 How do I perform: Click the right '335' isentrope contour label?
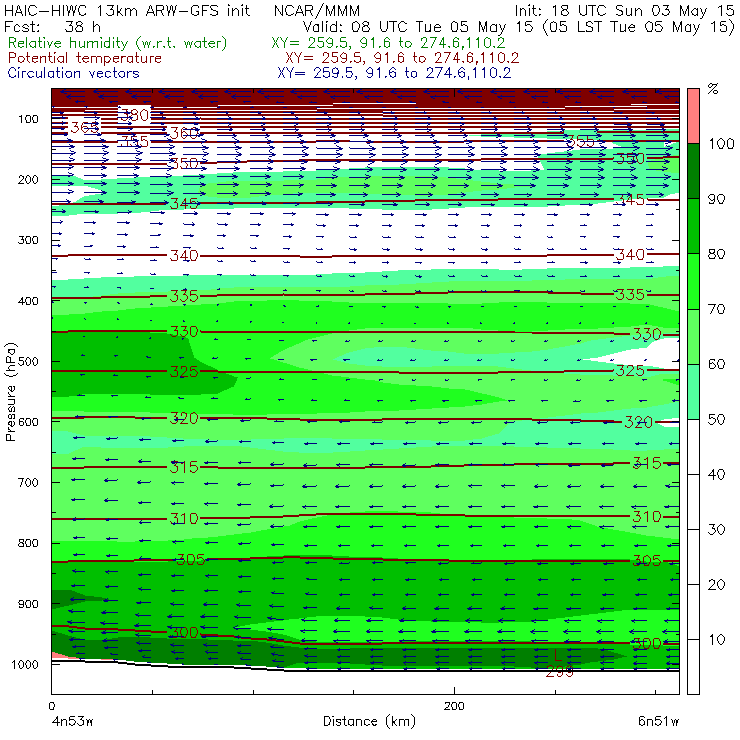[x=631, y=295]
